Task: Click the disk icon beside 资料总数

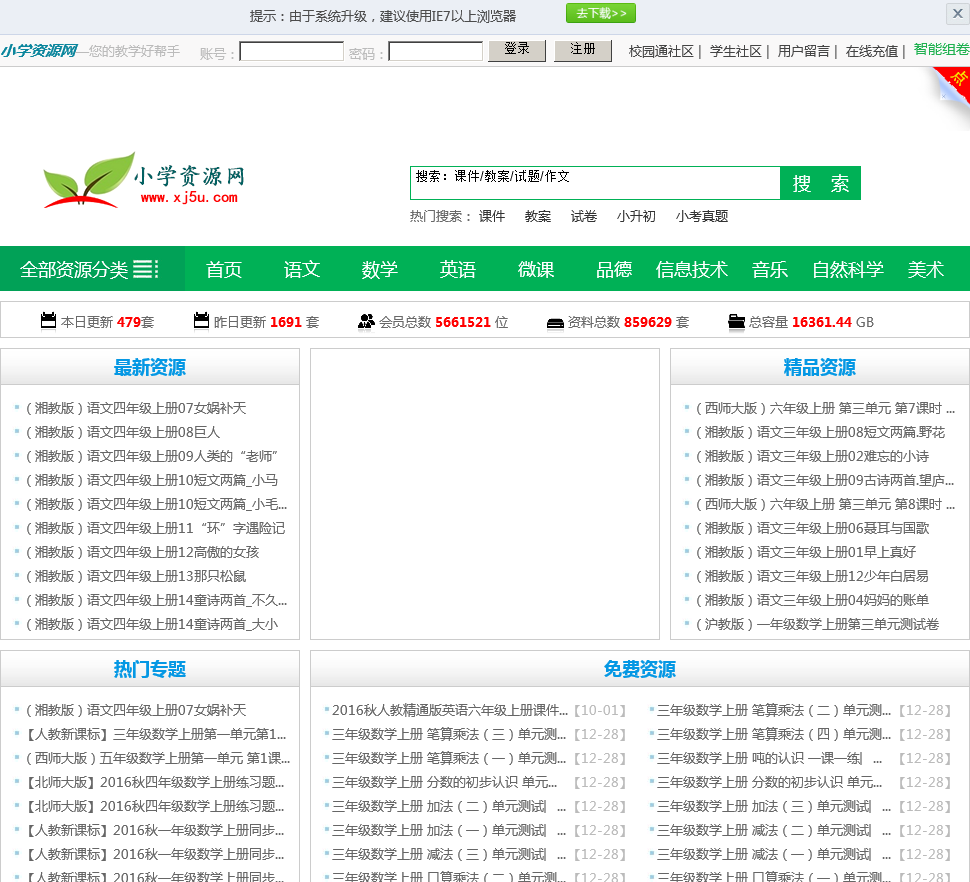Action: point(555,322)
